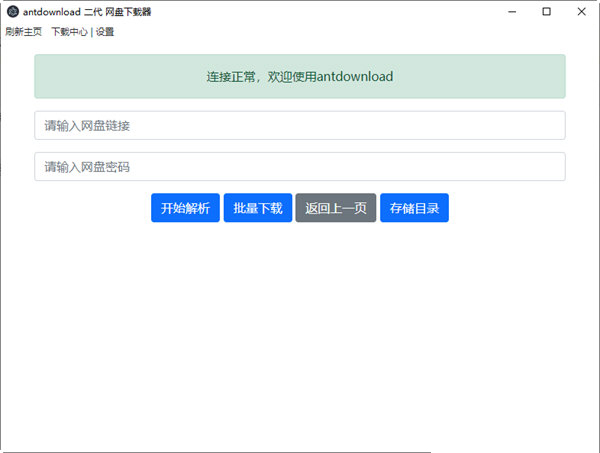The image size is (600, 453).
Task: Focus the 请输入网盘密码 input field
Action: pyautogui.click(x=300, y=167)
